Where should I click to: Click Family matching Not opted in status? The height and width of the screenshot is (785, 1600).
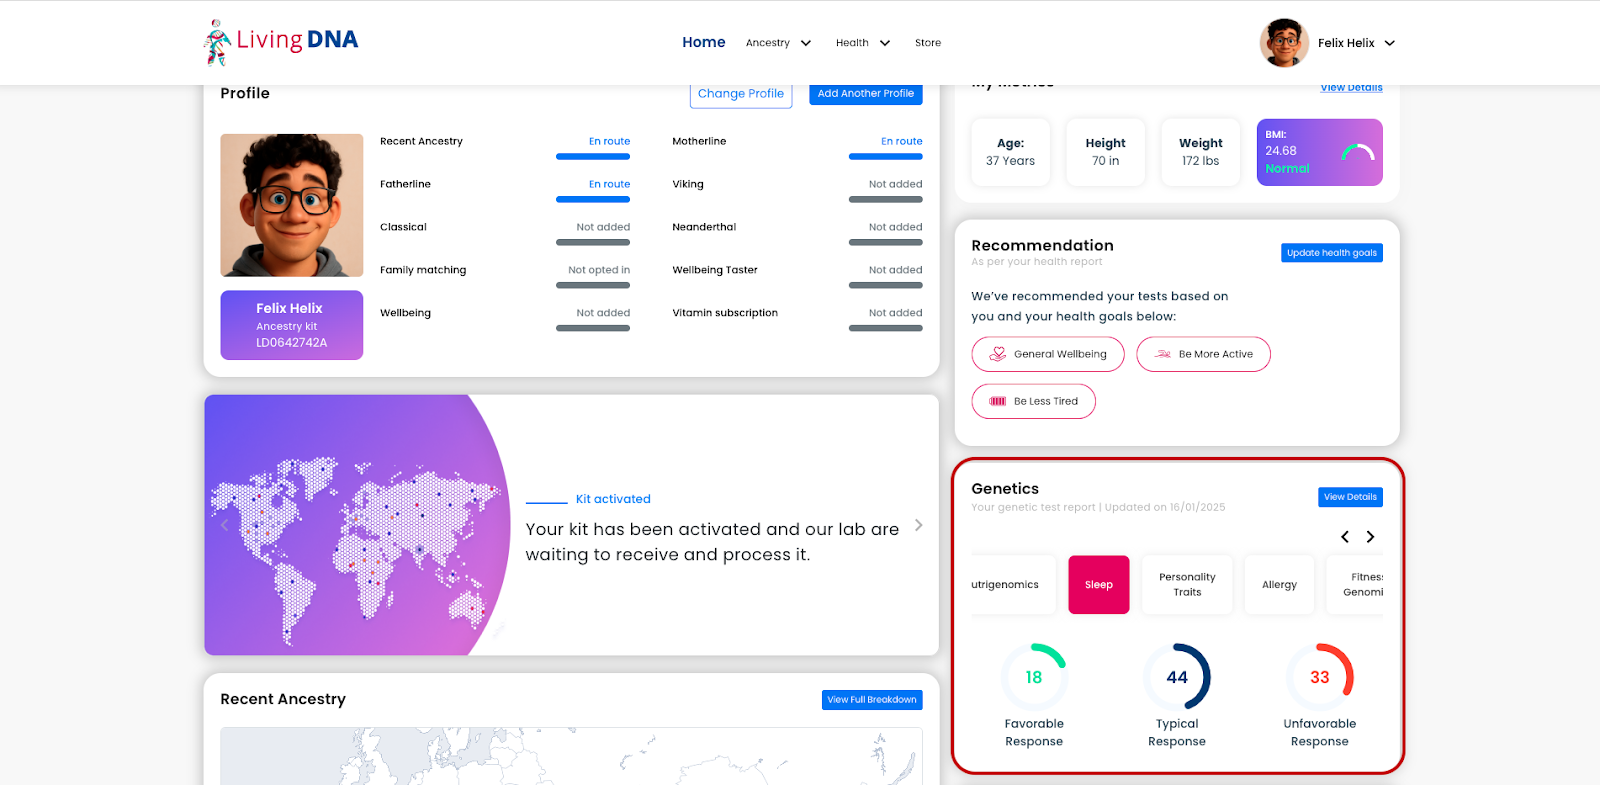click(x=599, y=270)
